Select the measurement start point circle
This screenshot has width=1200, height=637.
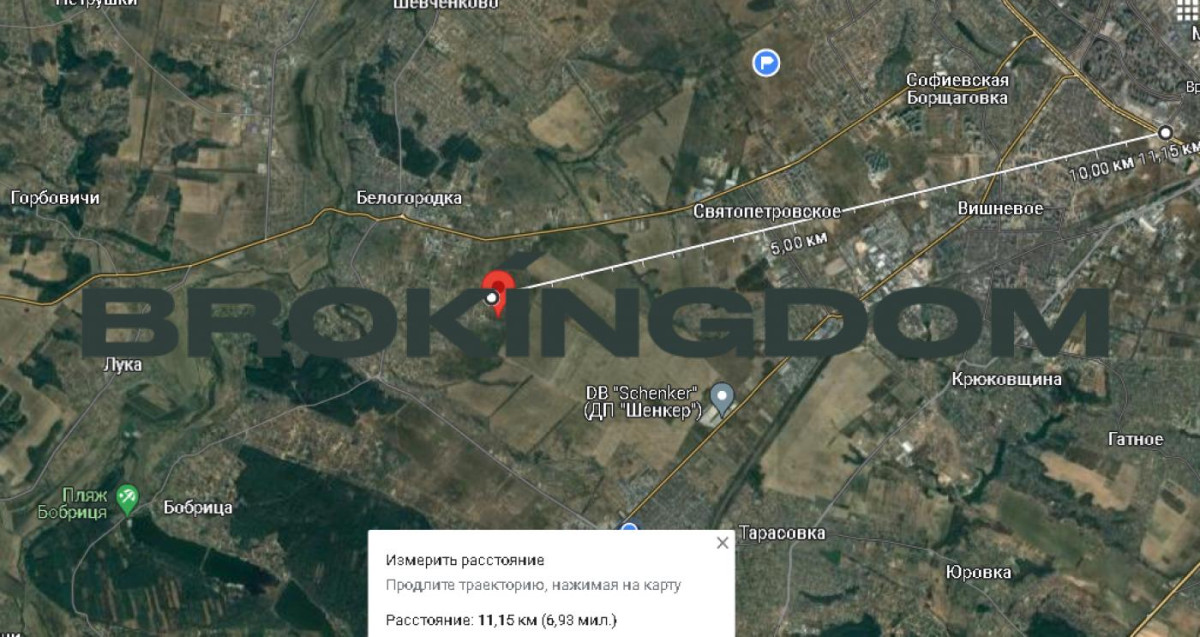pos(491,298)
